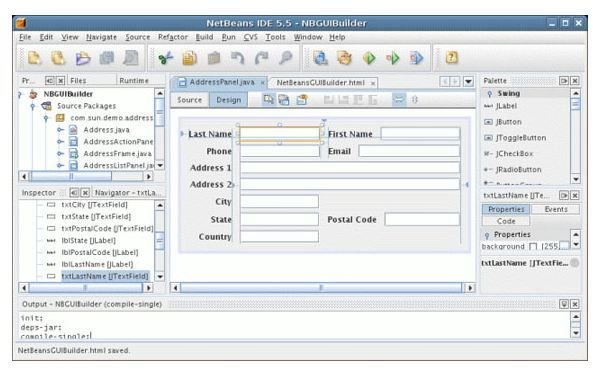Click the Cut scissors toolbar icon
The height and width of the screenshot is (369, 593).
(x=165, y=58)
